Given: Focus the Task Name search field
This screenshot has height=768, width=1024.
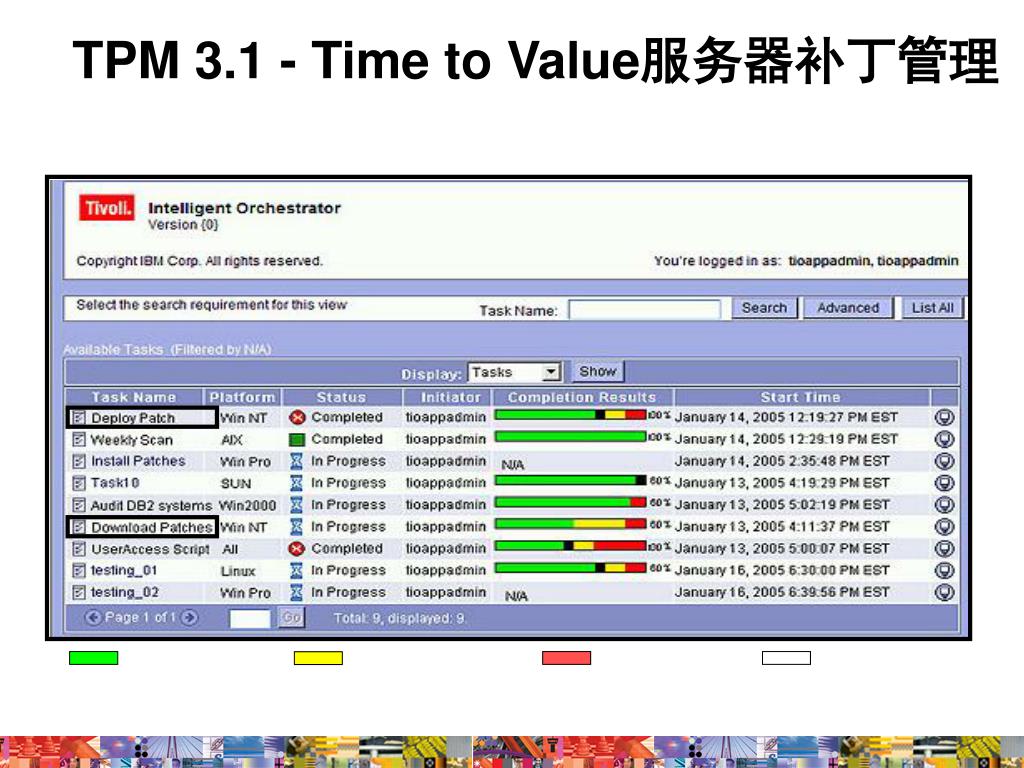Looking at the screenshot, I should (645, 310).
